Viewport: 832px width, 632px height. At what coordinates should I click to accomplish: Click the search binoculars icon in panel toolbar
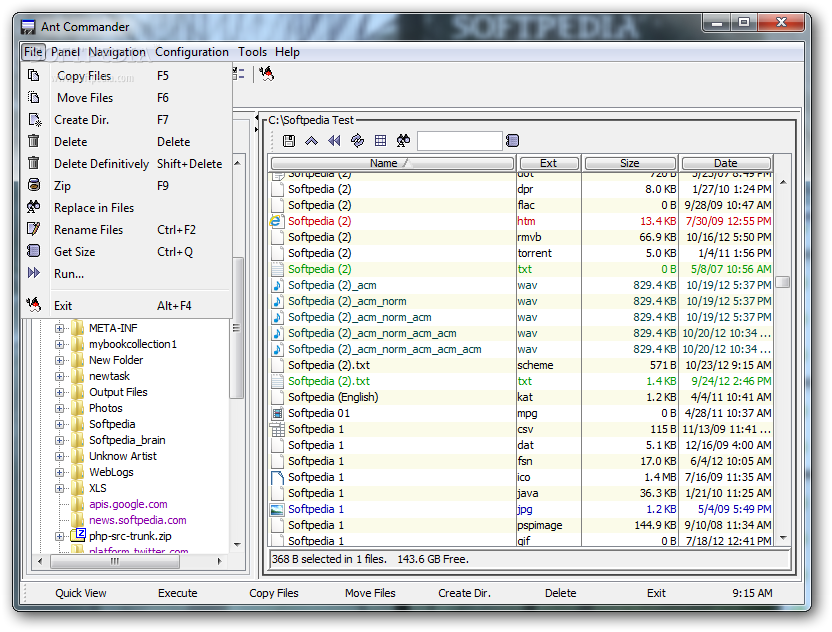point(403,141)
